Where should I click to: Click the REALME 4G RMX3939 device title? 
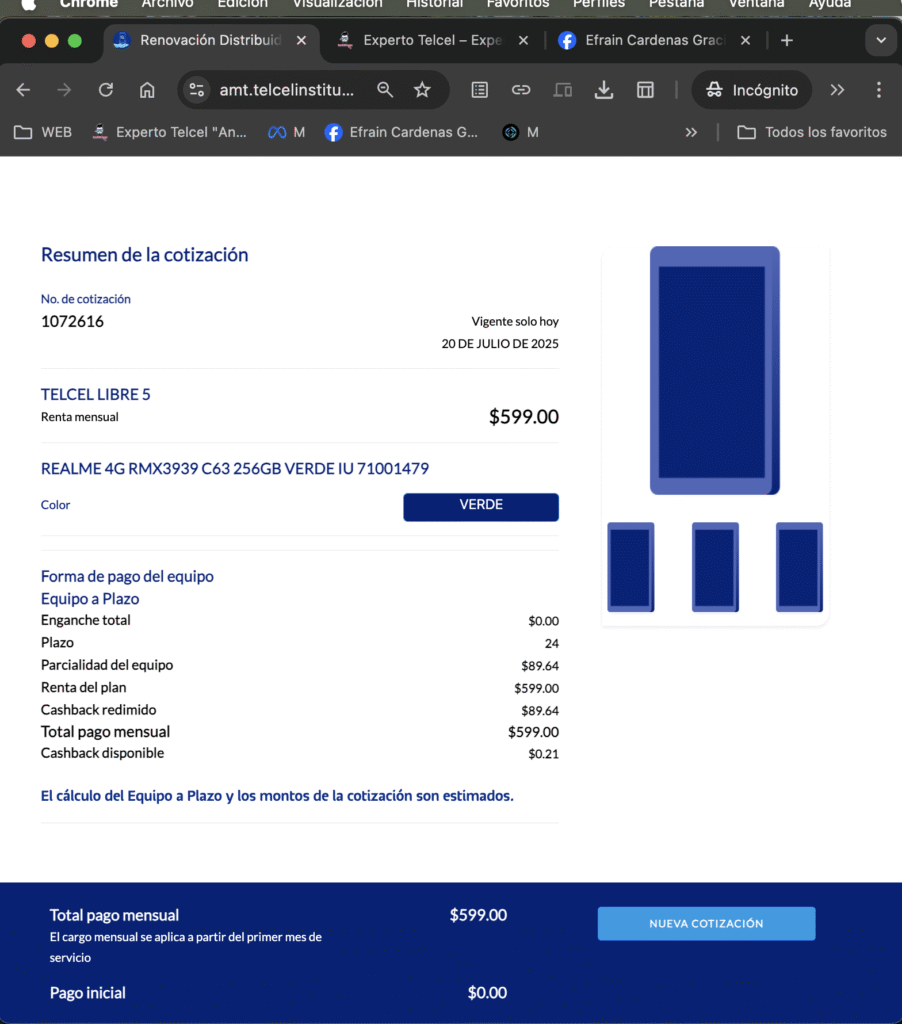click(234, 469)
